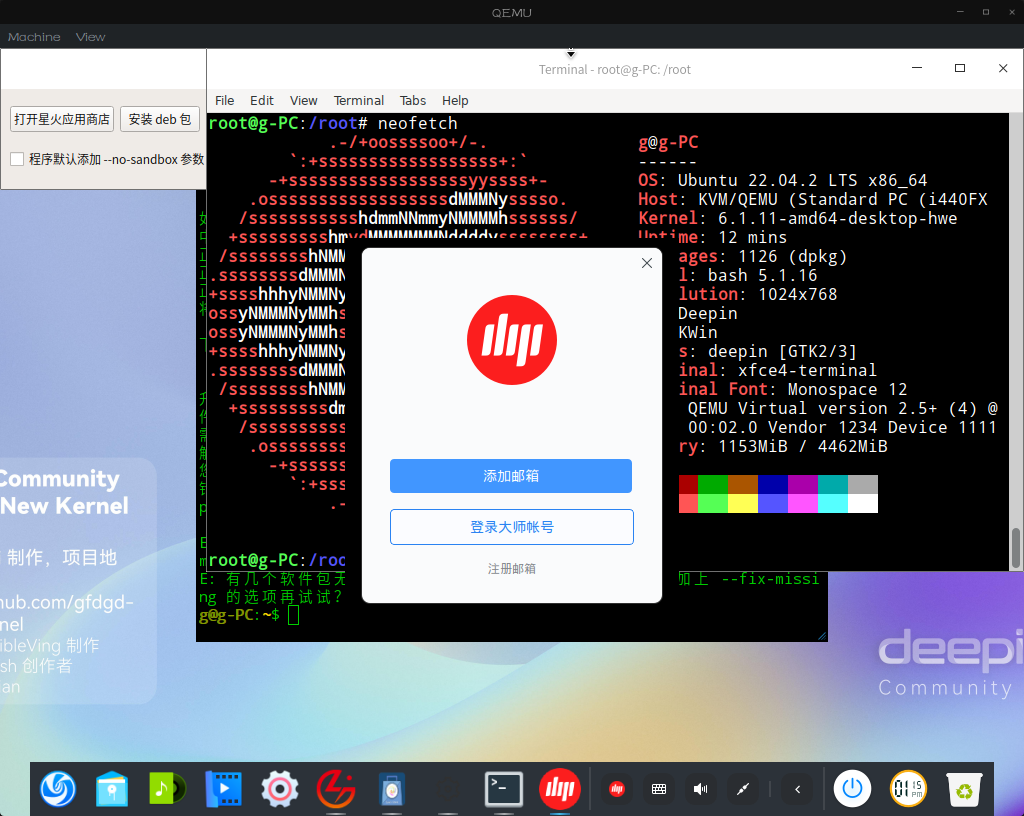Toggle the --no-sandbox 参数 checkbox

pos(18,159)
